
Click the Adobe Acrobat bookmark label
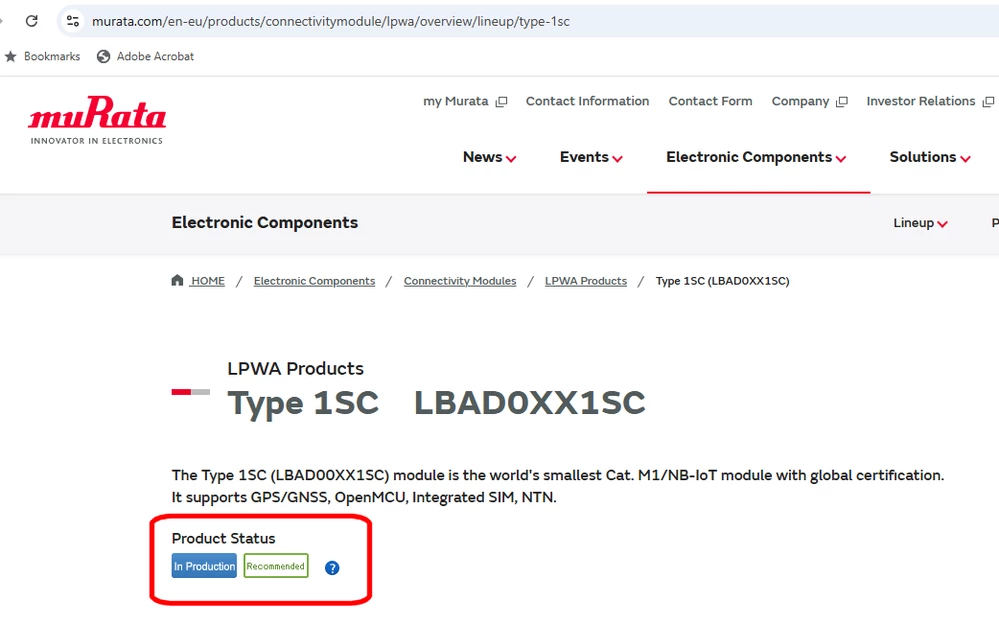point(155,56)
